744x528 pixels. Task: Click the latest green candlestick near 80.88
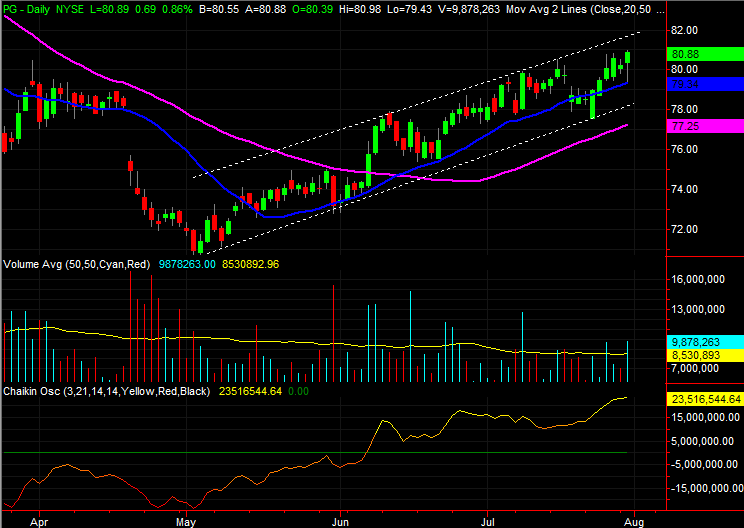tap(628, 57)
